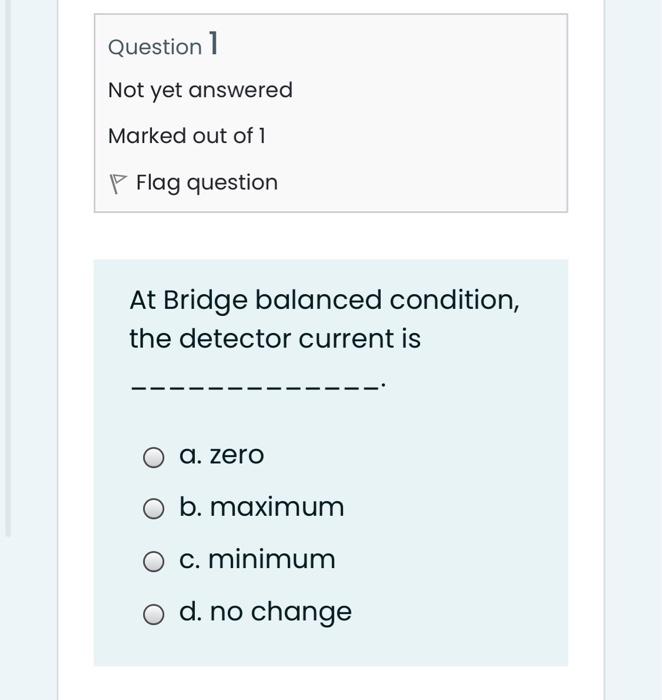Click the 'b. maximum' answer label
Viewport: 662px width, 700px height.
(261, 508)
